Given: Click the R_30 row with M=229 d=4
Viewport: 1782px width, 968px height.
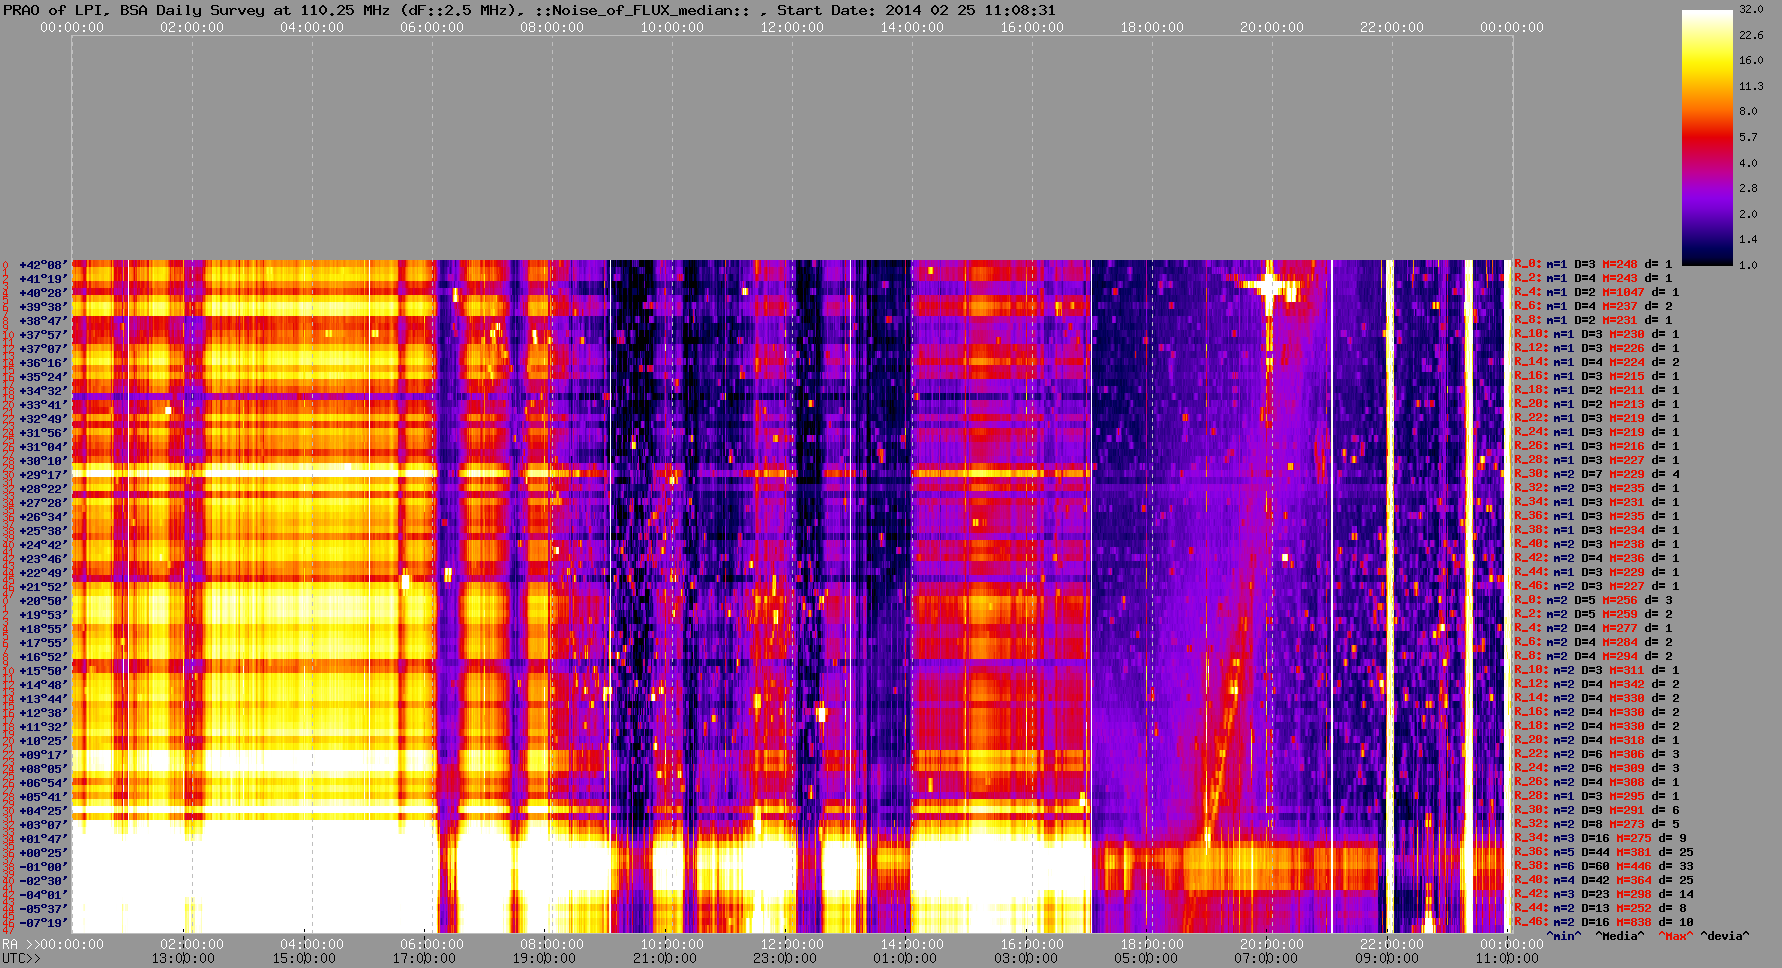Looking at the screenshot, I should tap(1597, 474).
